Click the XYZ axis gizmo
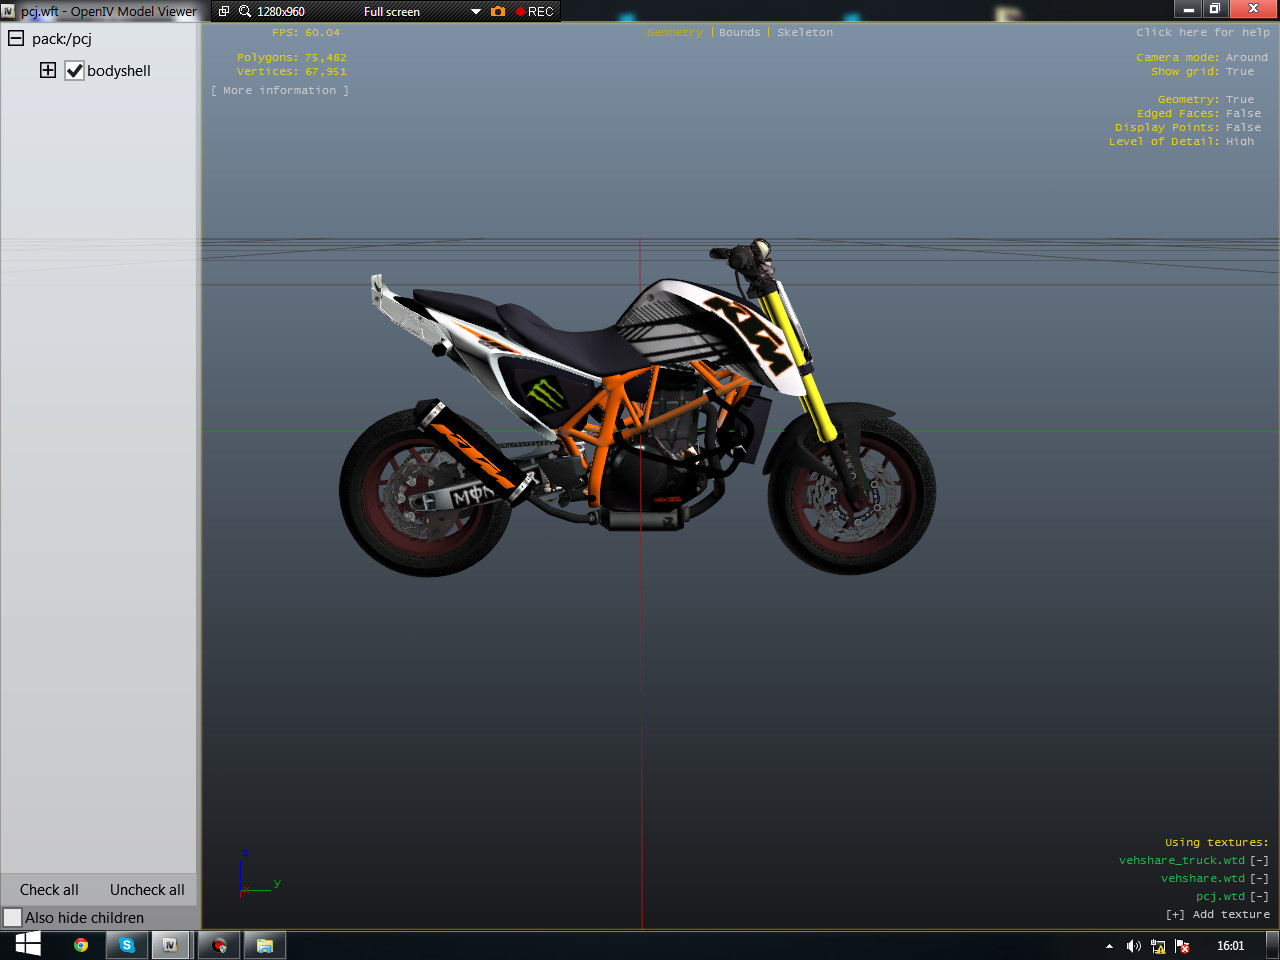The width and height of the screenshot is (1280, 960). click(x=258, y=874)
